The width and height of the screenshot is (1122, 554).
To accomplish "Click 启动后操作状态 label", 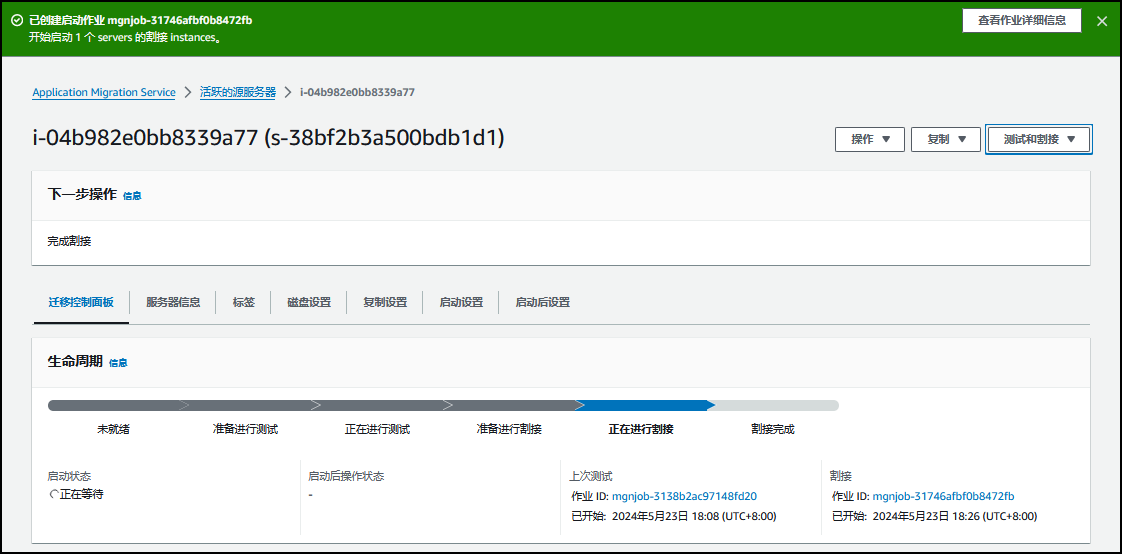I will coord(346,476).
